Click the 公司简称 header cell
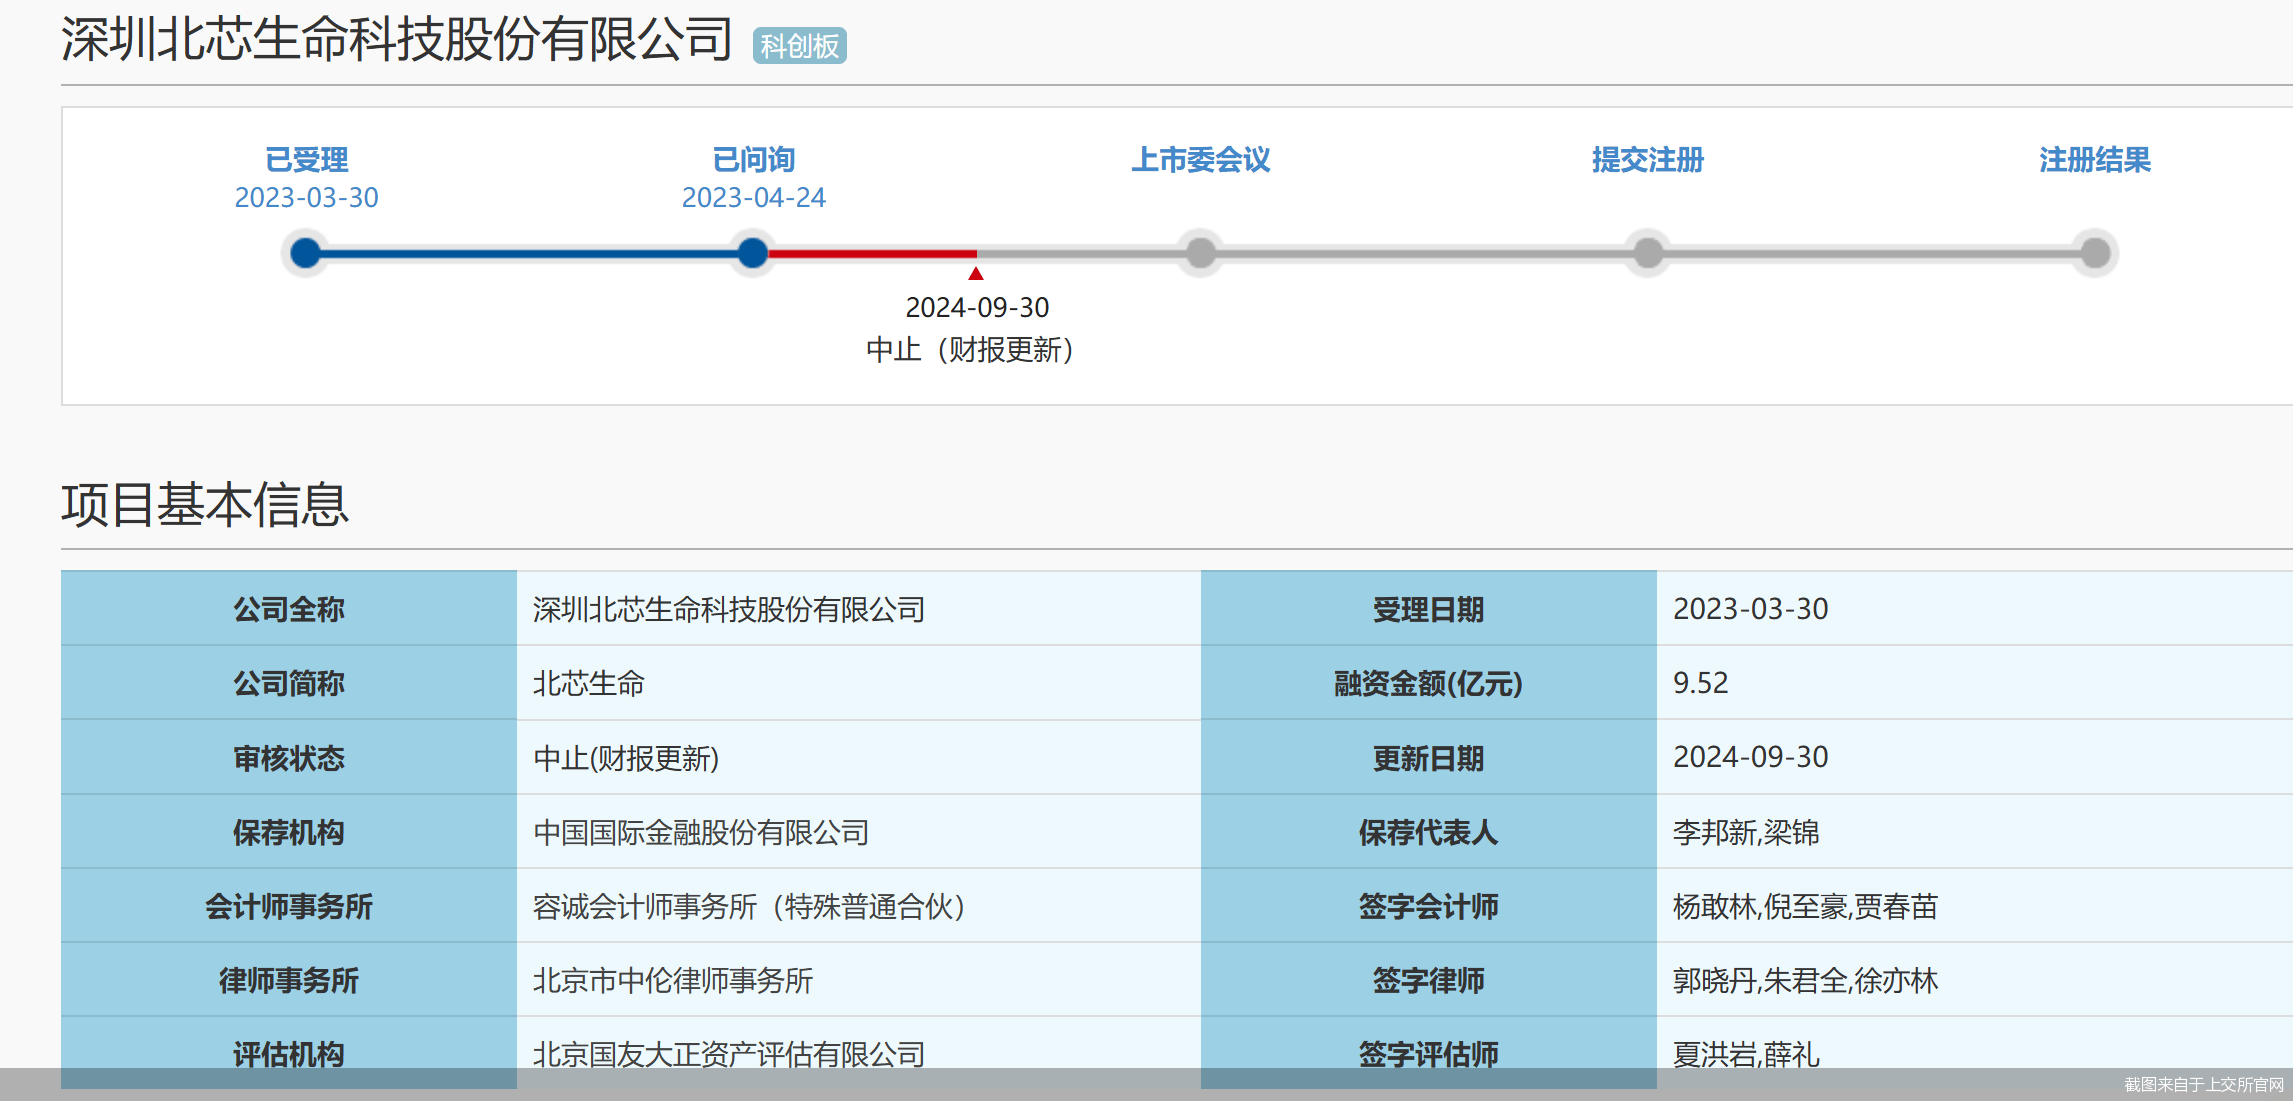This screenshot has height=1101, width=2293. coord(289,682)
